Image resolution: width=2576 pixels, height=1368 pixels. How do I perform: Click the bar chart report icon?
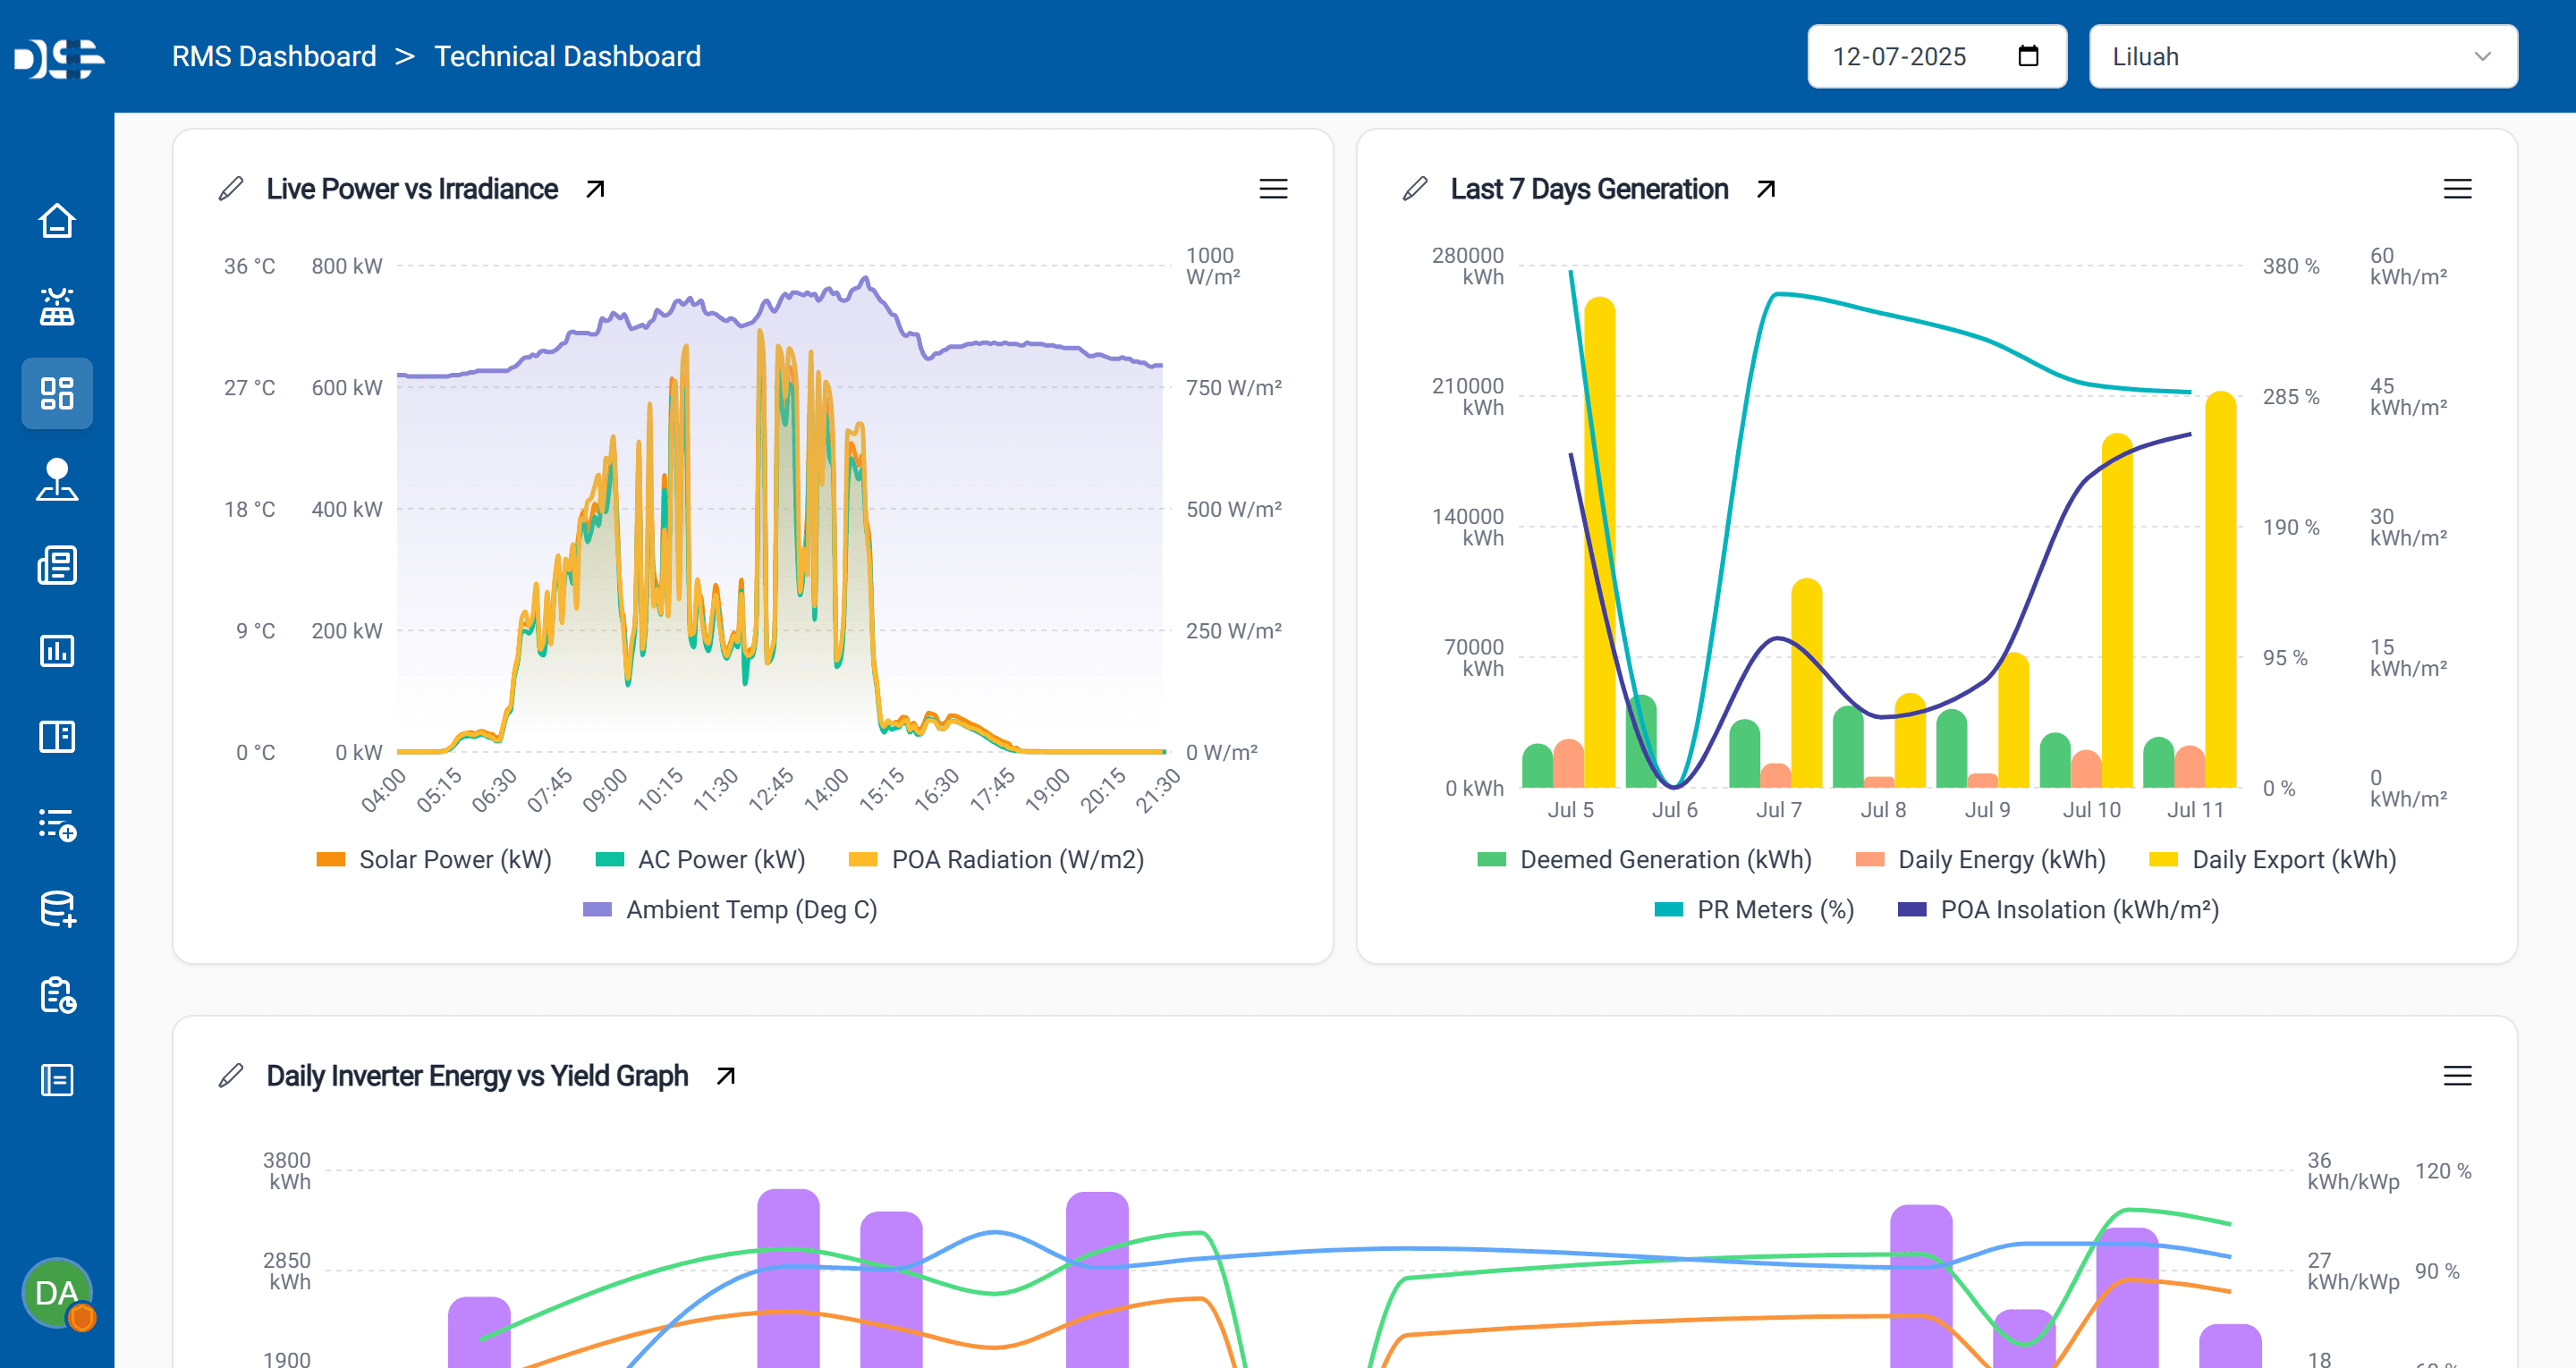click(x=57, y=651)
